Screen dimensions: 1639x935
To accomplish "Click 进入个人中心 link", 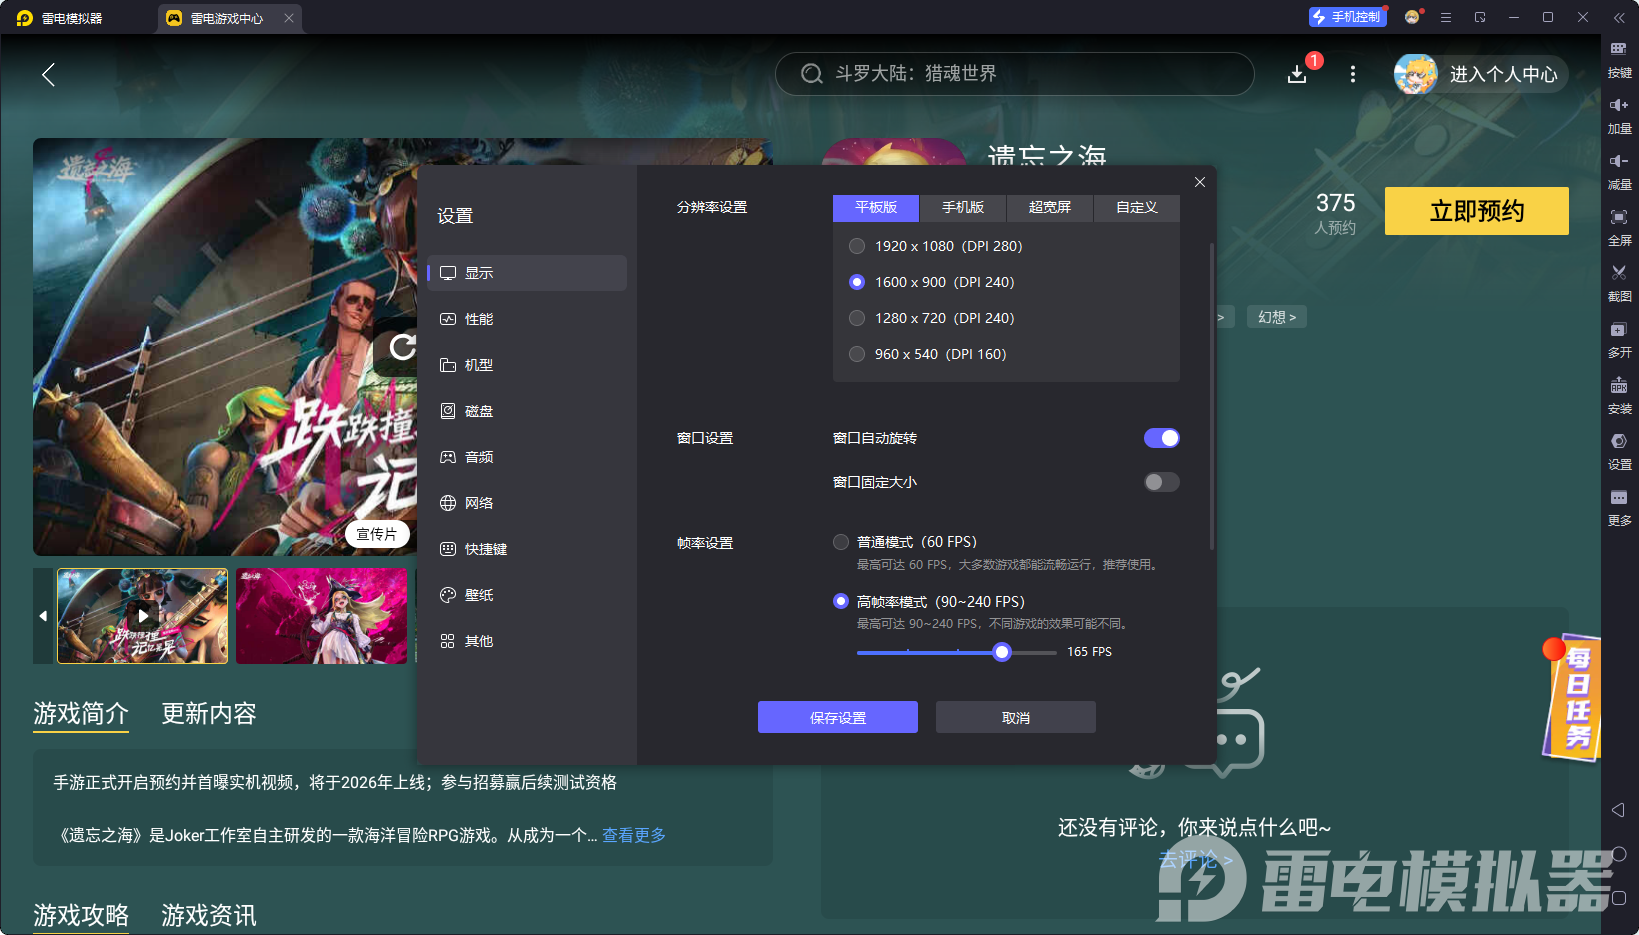I will (x=1503, y=74).
